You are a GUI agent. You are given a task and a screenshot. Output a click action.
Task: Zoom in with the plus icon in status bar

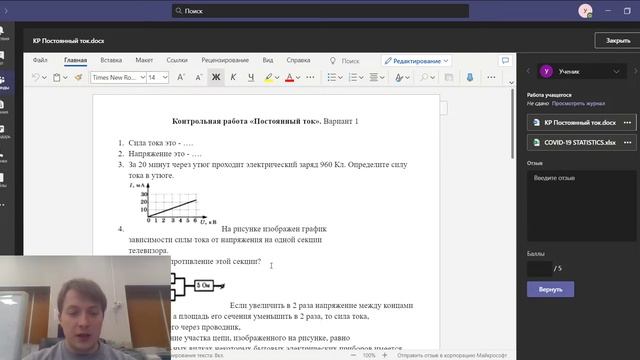pos(384,356)
